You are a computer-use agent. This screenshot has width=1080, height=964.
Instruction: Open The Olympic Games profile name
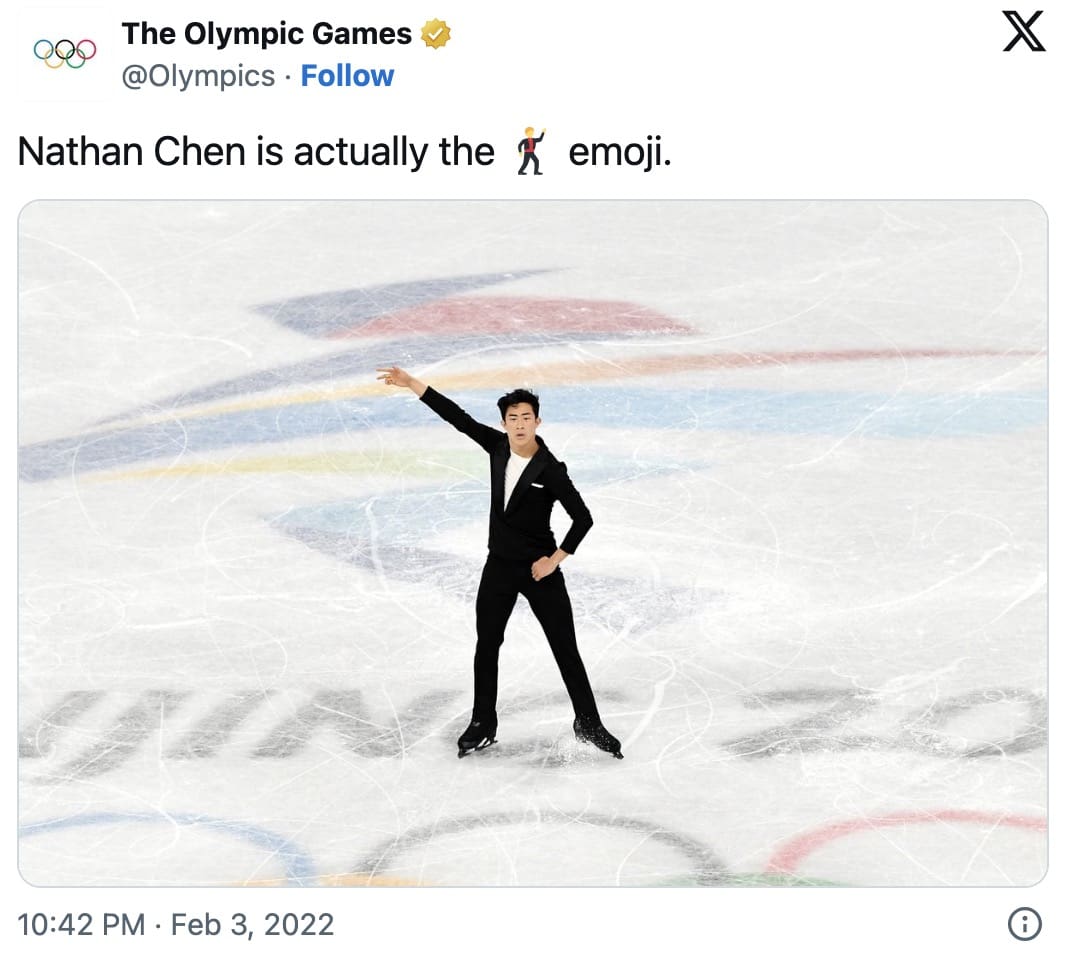tap(266, 34)
